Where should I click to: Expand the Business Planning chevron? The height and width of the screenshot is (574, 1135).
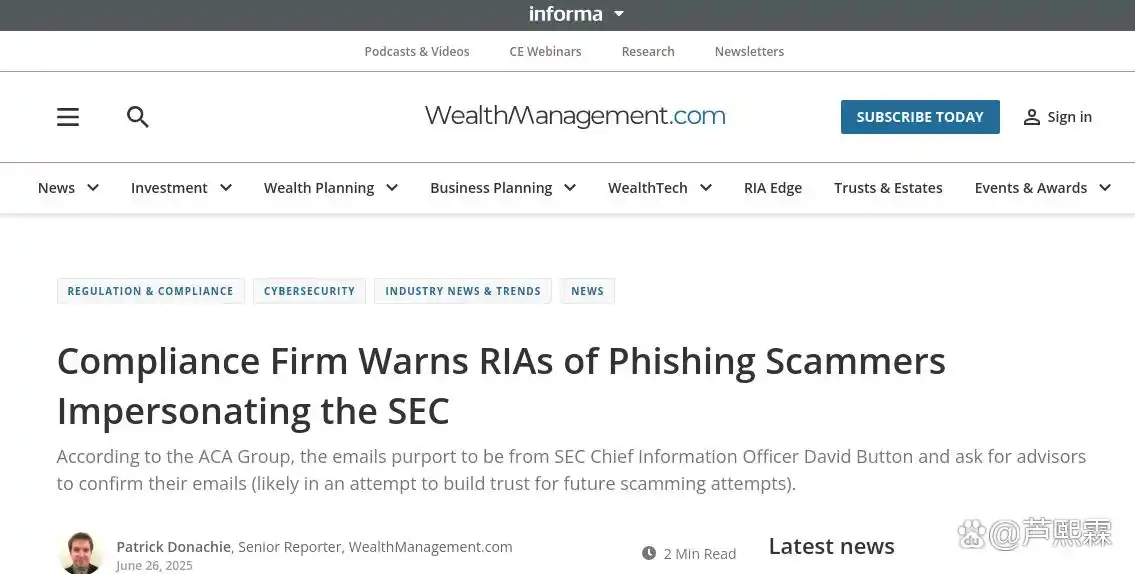tap(570, 188)
